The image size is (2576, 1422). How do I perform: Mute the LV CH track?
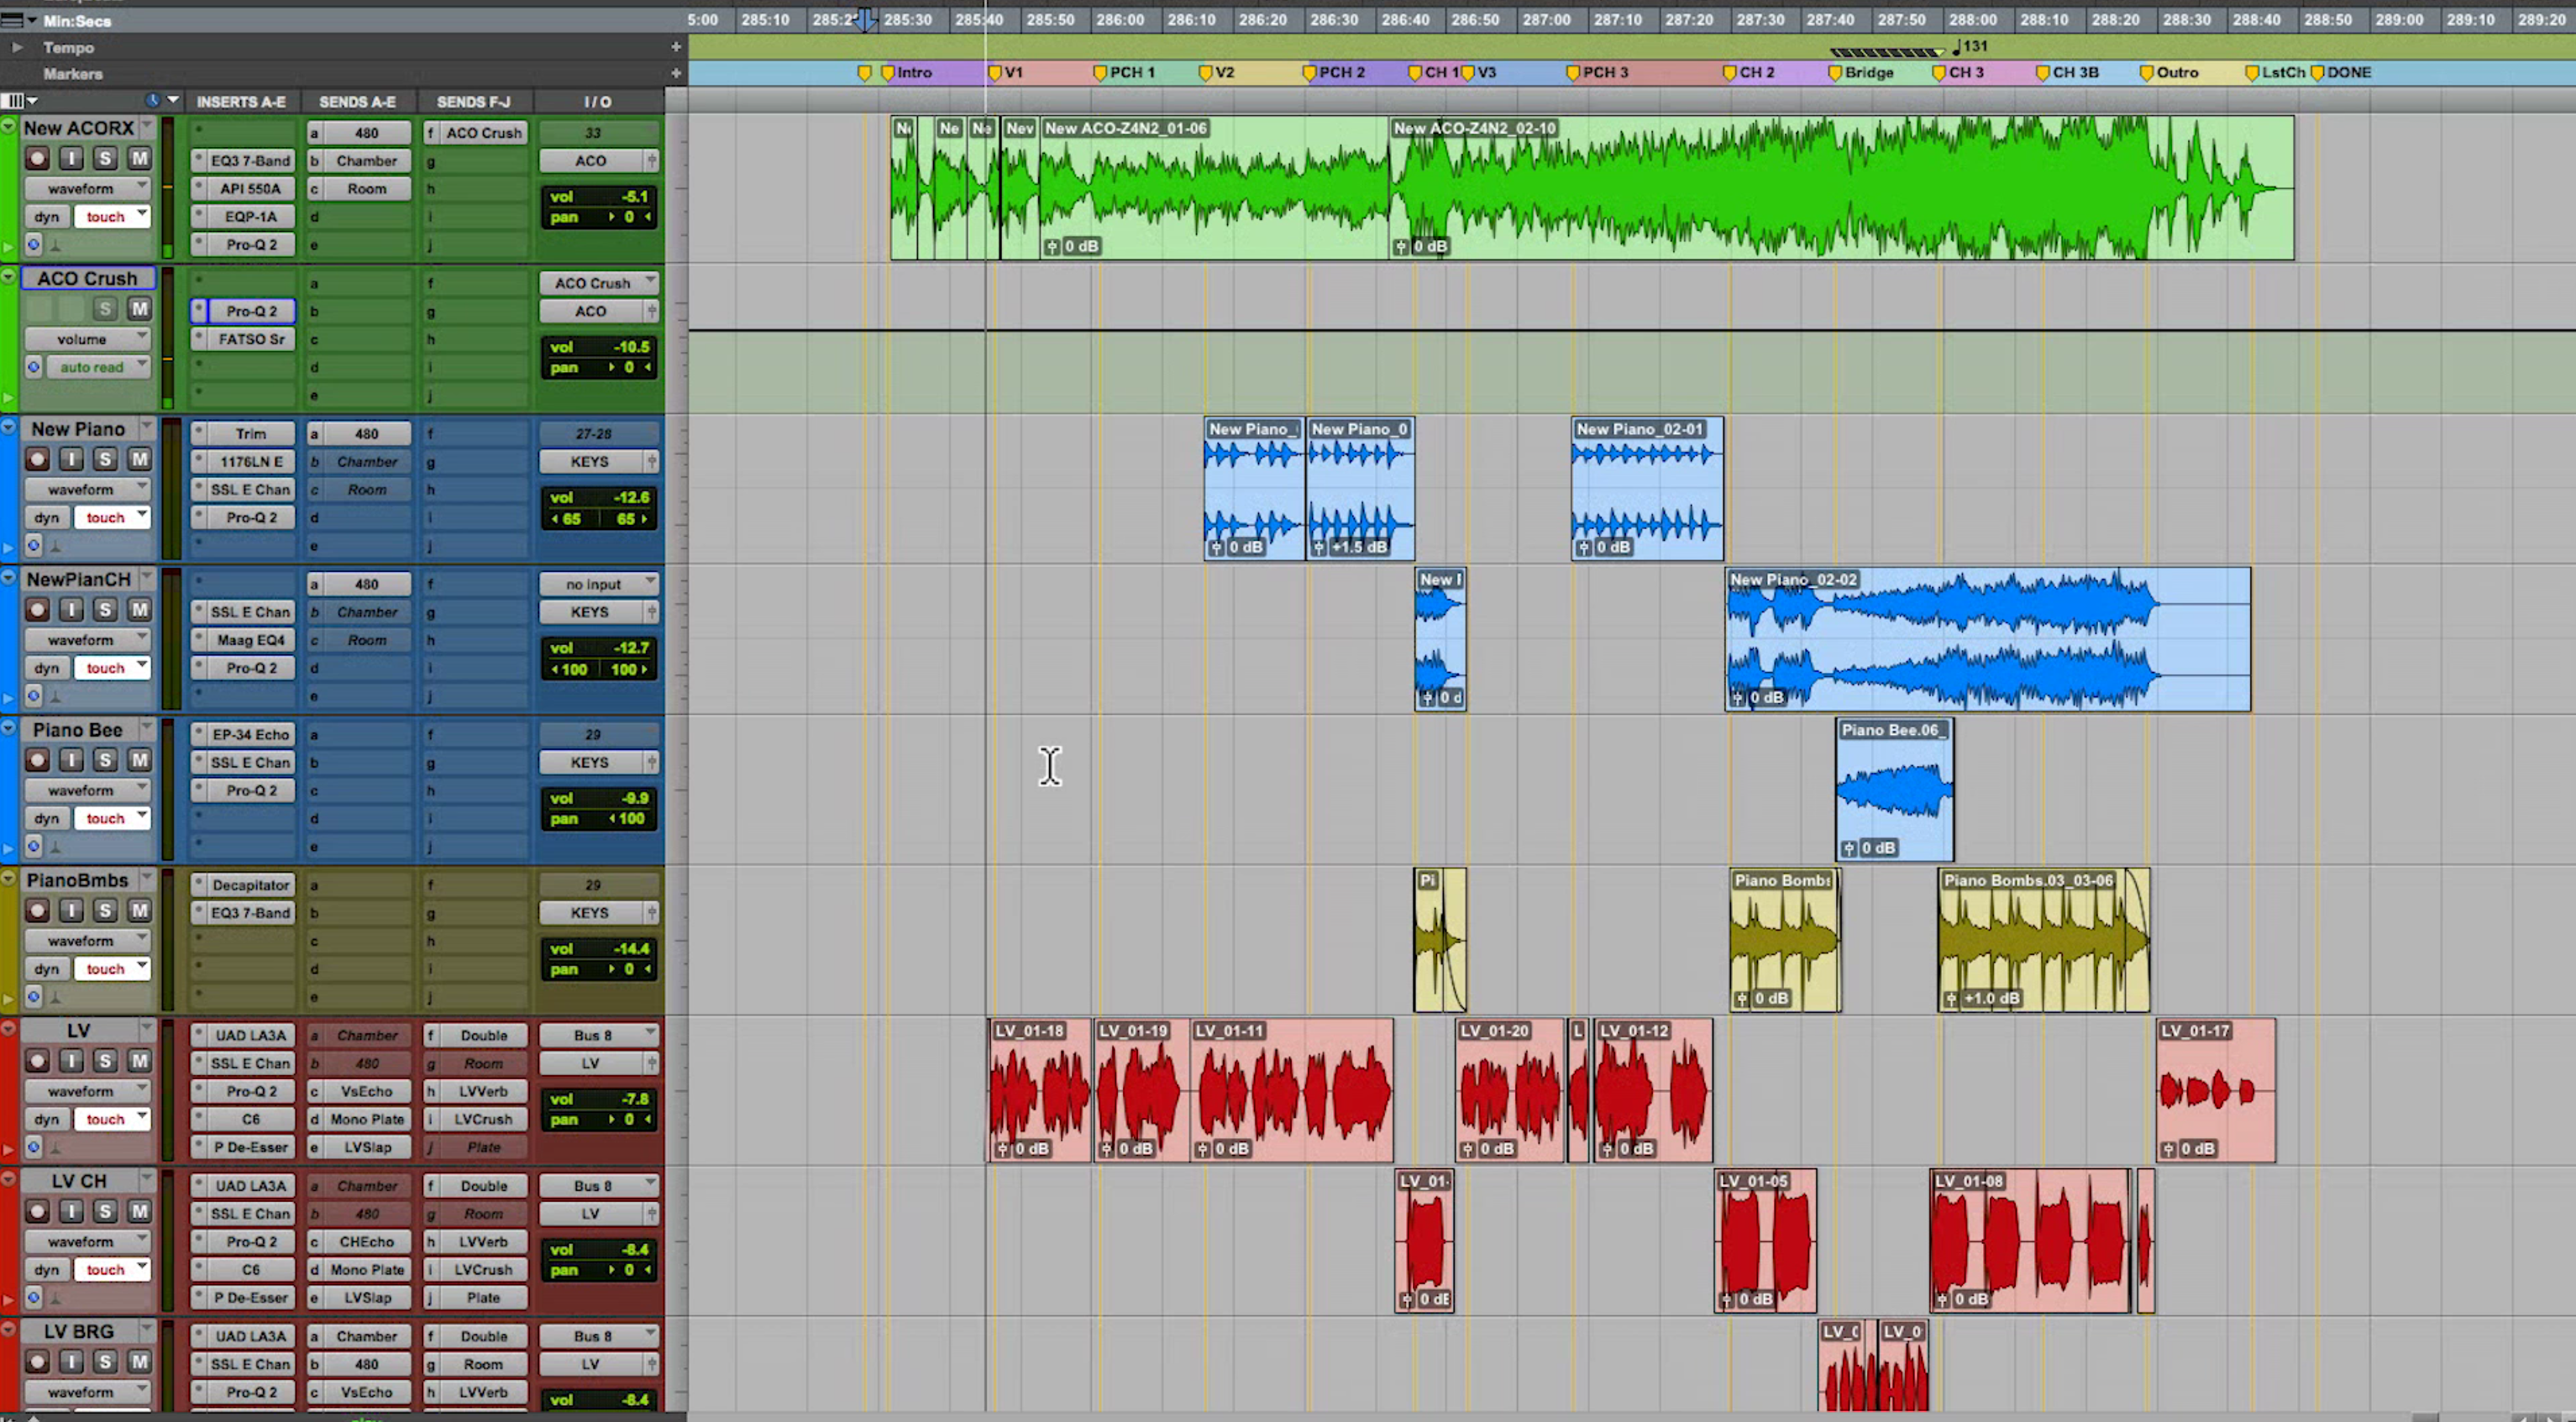(x=139, y=1211)
